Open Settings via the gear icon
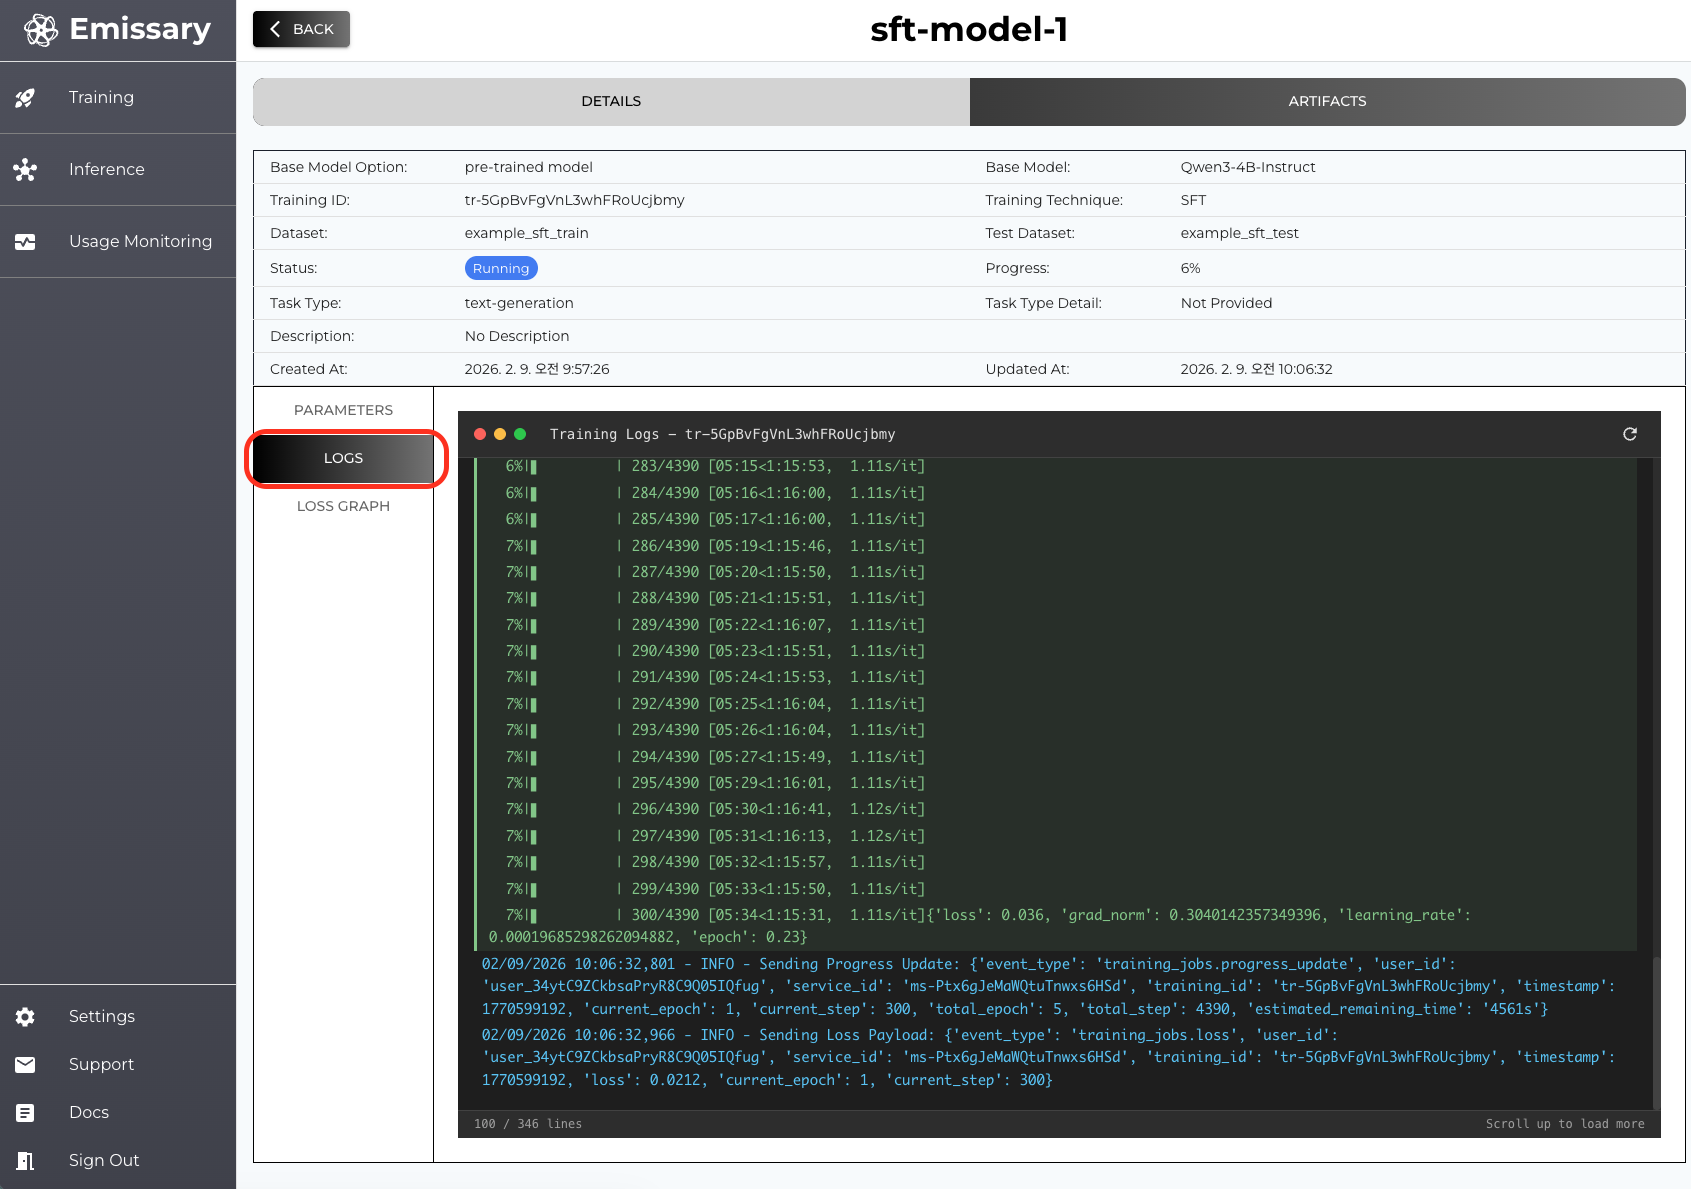This screenshot has height=1189, width=1691. point(25,1016)
